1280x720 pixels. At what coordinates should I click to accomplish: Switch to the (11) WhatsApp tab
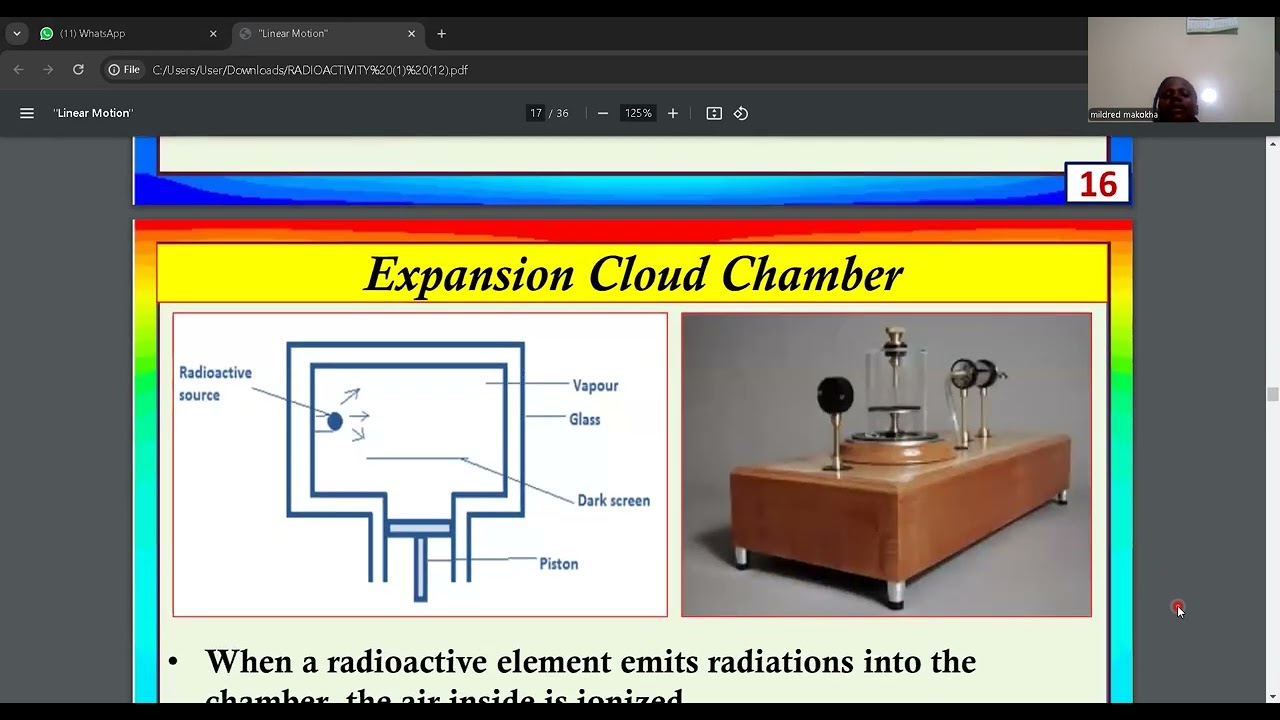coord(130,34)
